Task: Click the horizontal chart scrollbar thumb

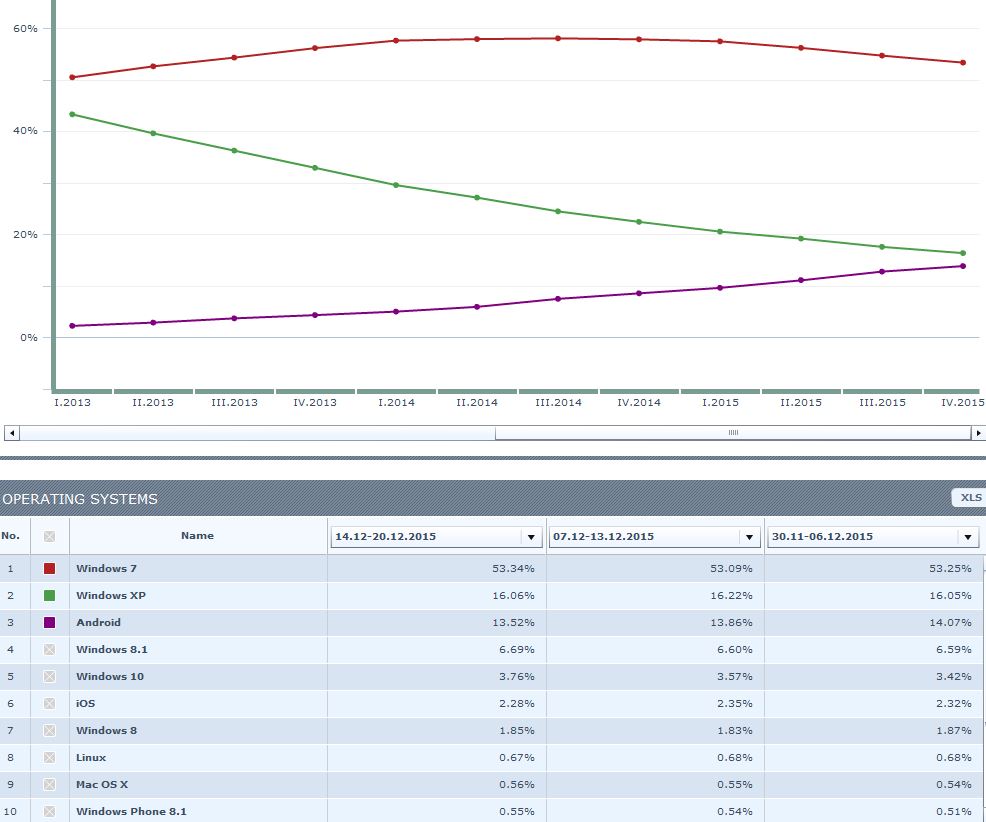Action: 733,433
